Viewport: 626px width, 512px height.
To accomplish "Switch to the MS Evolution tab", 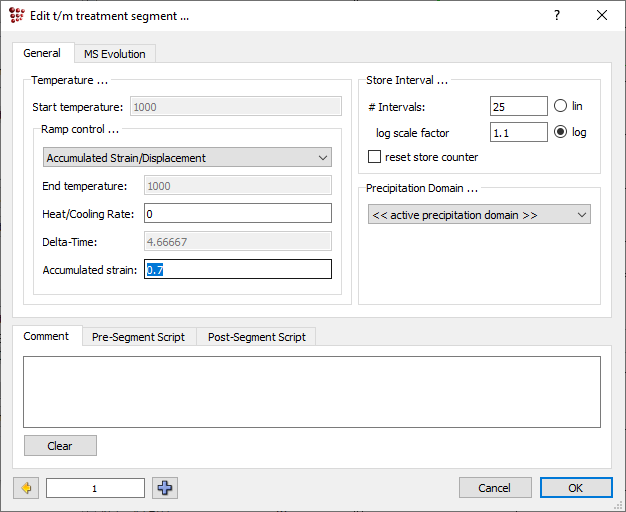I will coord(114,54).
